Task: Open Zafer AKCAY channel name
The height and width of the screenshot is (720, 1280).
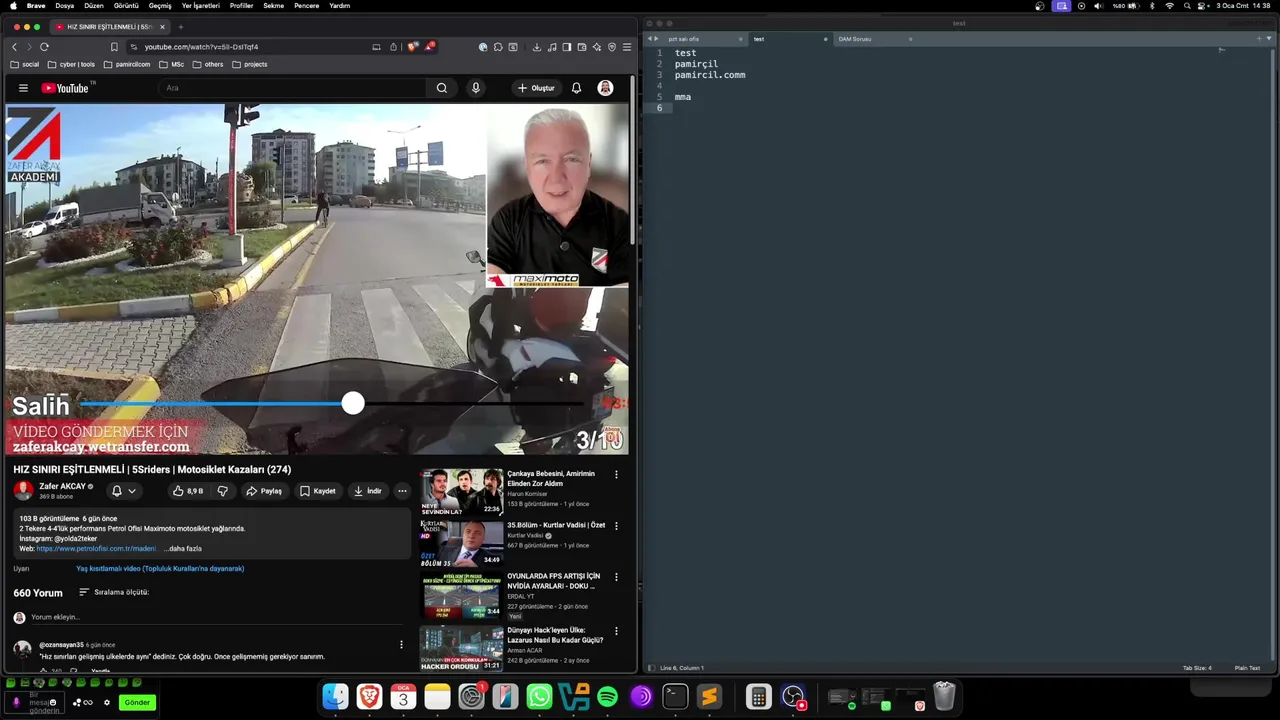Action: (62, 486)
